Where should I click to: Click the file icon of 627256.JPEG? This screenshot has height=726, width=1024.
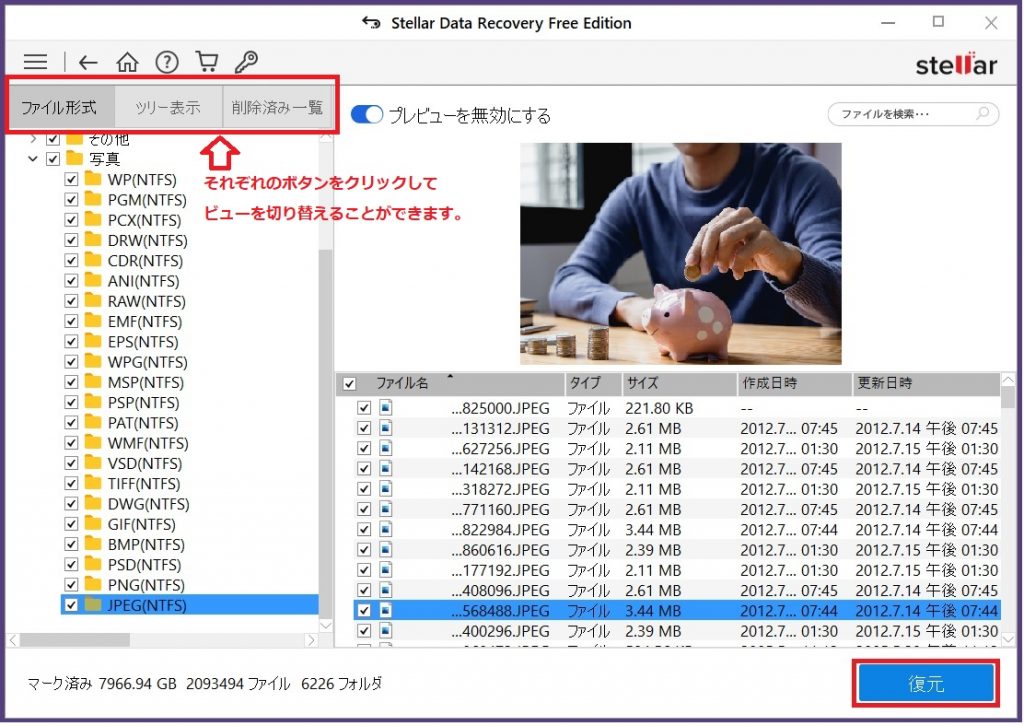pos(386,449)
